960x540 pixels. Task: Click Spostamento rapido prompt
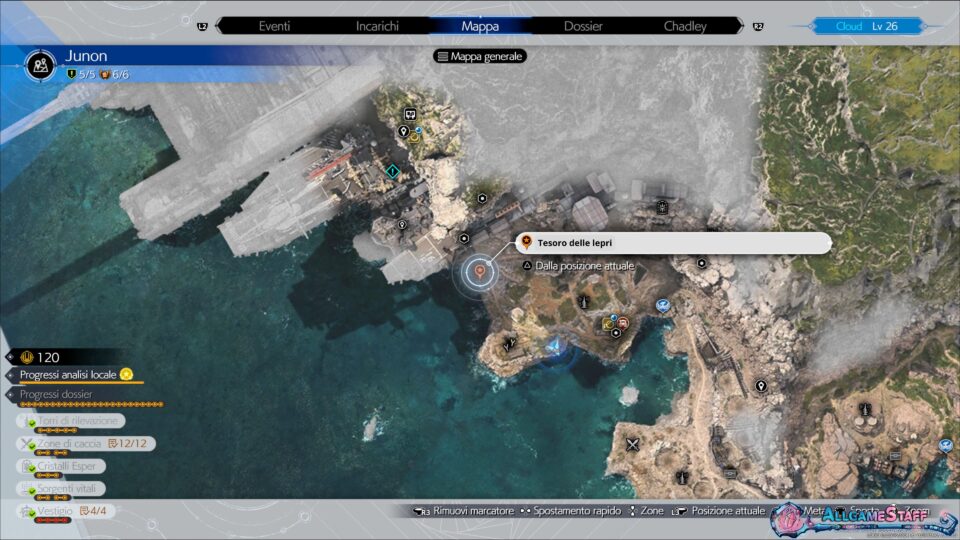[571, 511]
